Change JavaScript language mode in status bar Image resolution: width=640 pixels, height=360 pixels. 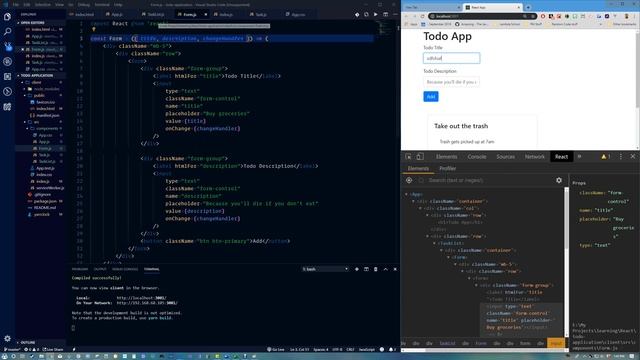point(367,349)
